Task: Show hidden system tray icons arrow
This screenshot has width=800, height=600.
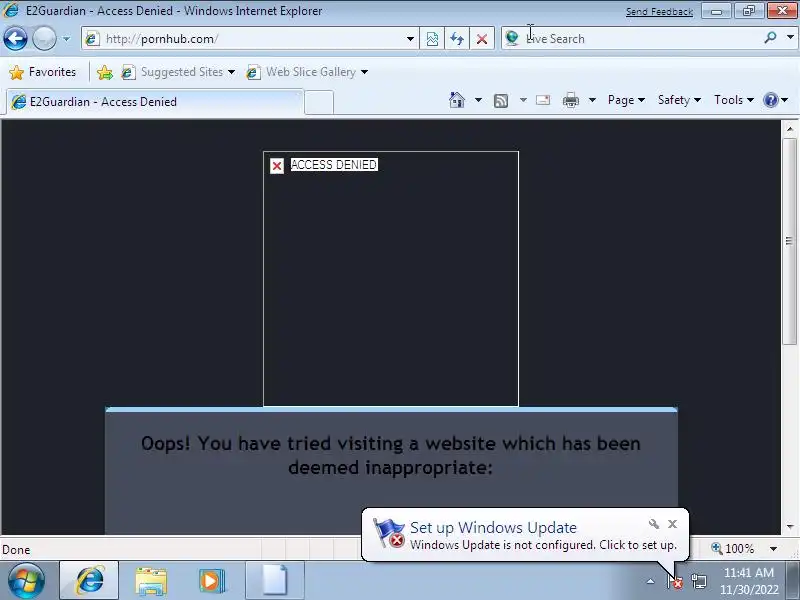Action: 650,581
